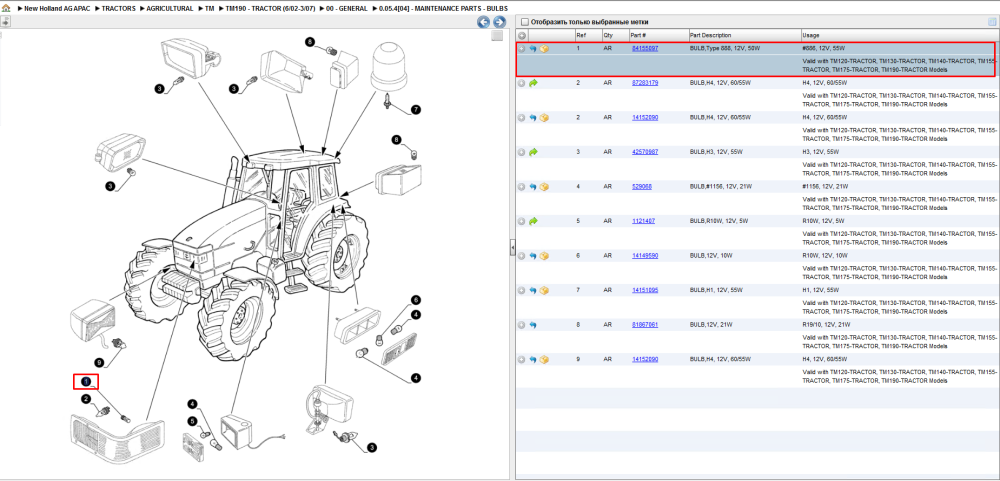Image resolution: width=1000 pixels, height=481 pixels.
Task: Open 'TM190 - TRACTOR (6/02-3/07)' breadcrumb
Action: tap(270, 9)
